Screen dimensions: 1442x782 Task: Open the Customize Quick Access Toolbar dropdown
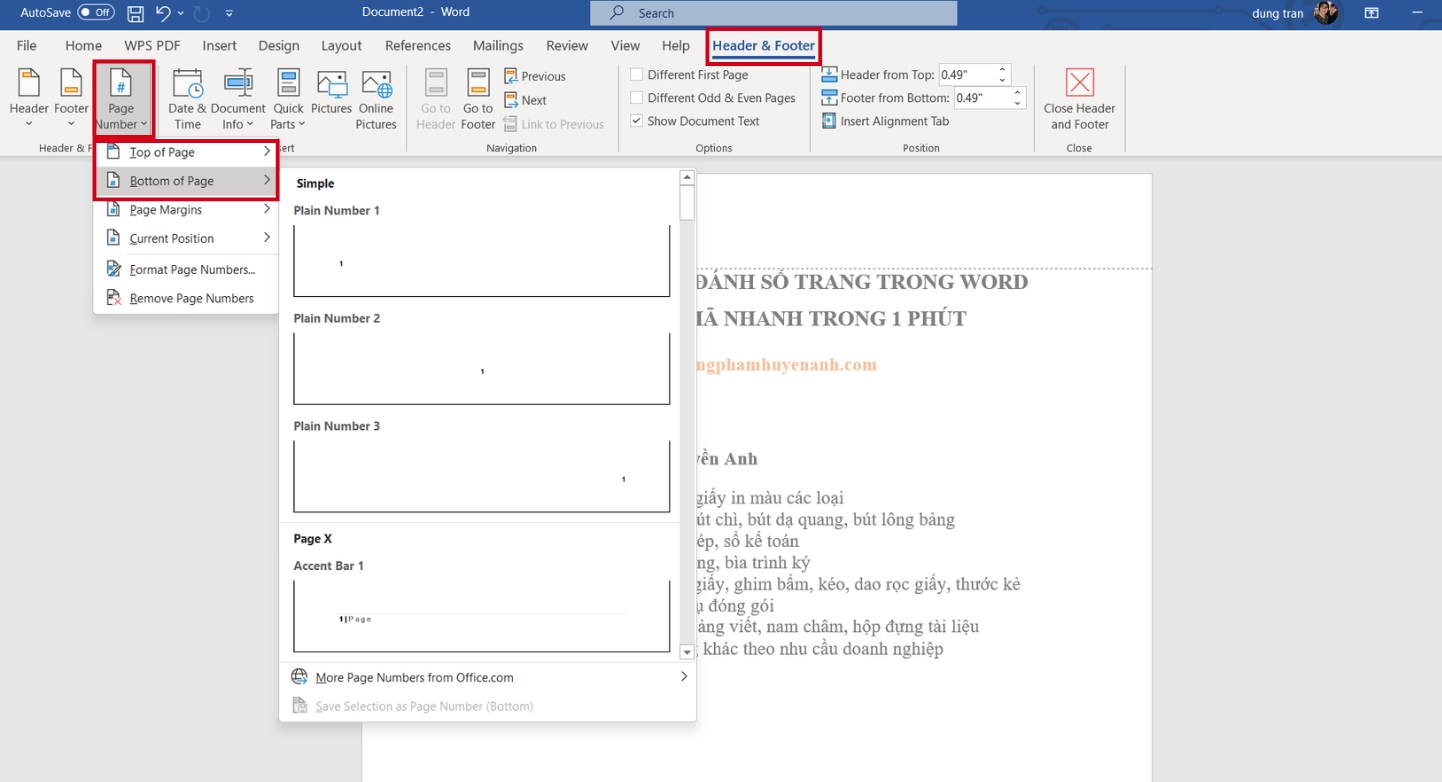click(229, 14)
